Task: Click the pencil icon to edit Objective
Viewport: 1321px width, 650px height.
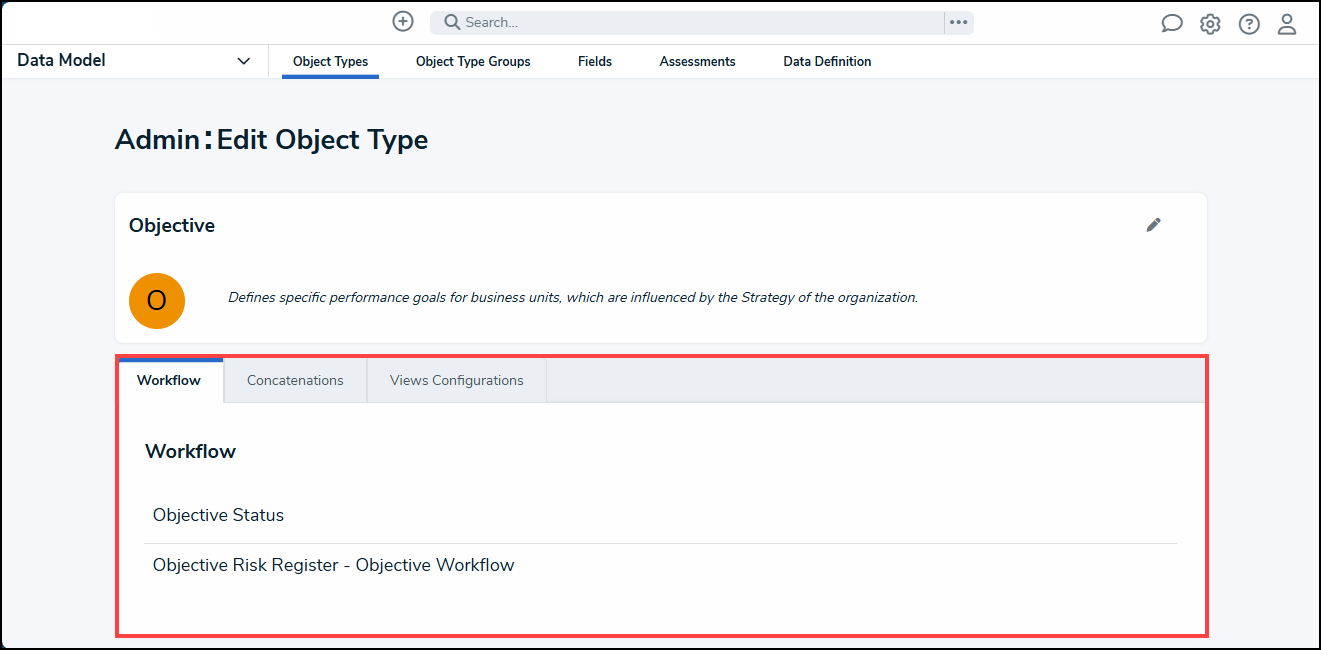Action: [x=1153, y=225]
